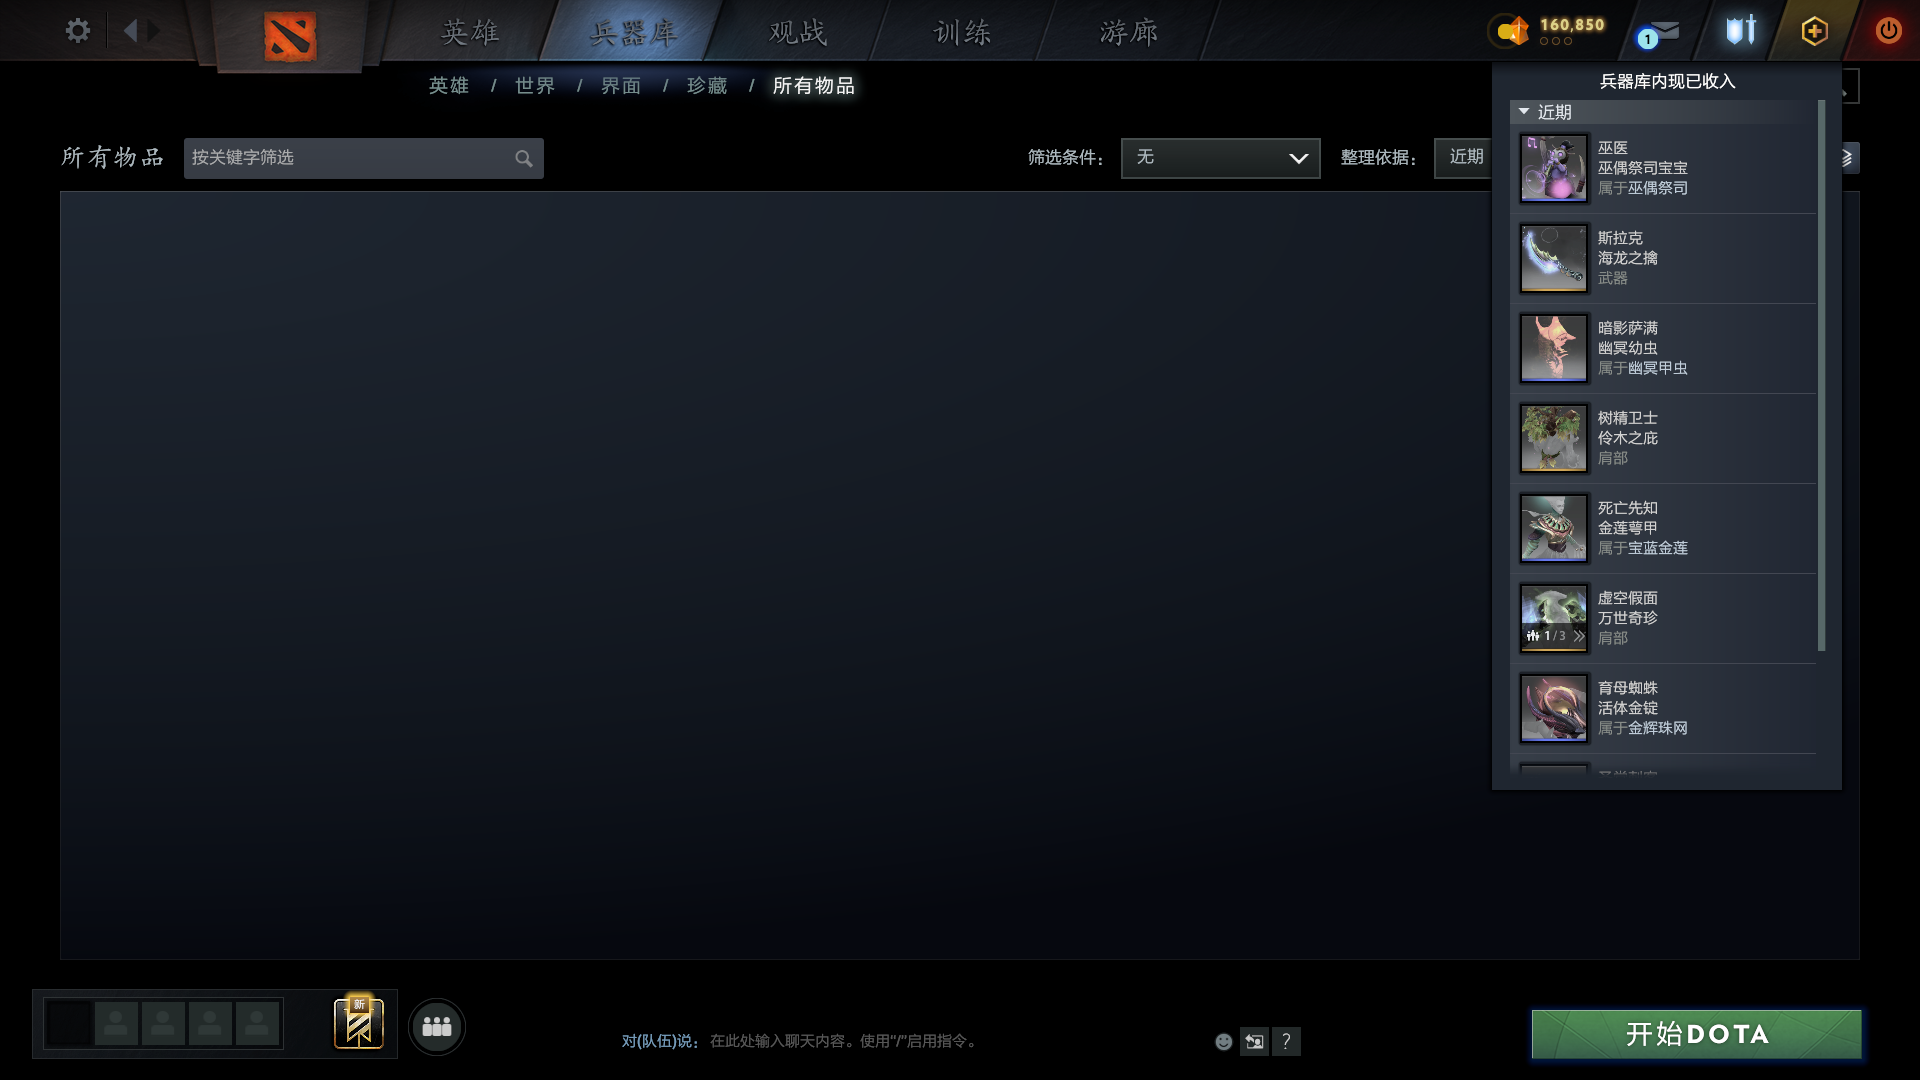
Task: Open the 珍藏 sub-navigation link
Action: click(x=707, y=86)
